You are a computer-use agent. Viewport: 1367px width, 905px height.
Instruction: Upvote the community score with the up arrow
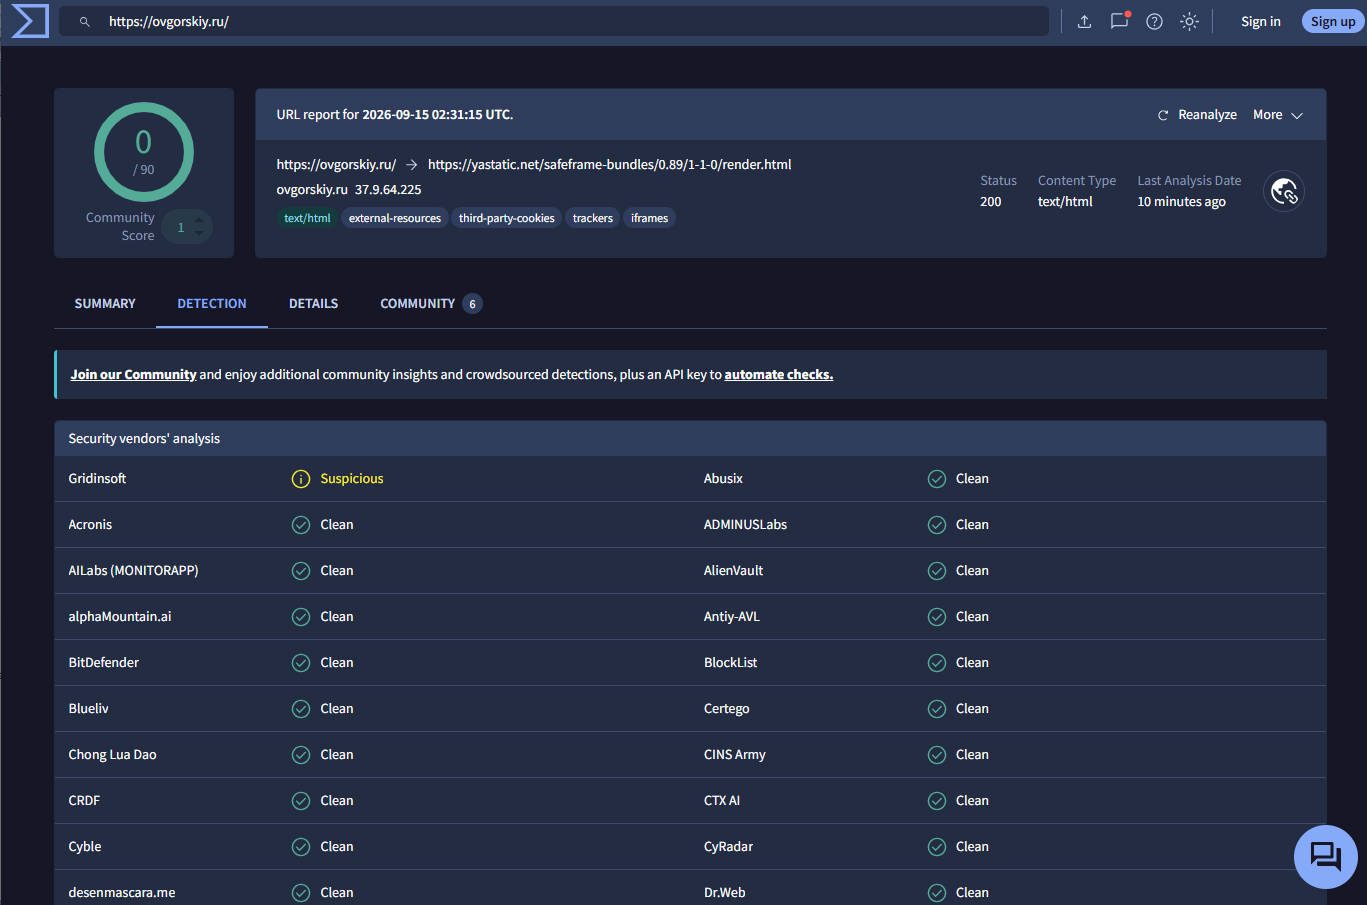(198, 220)
